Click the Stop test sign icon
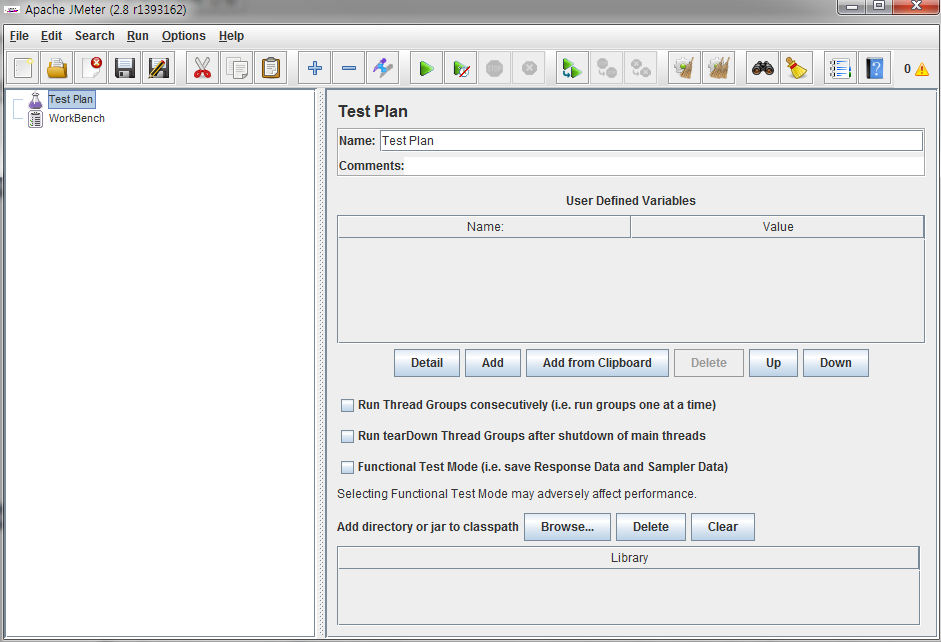941x642 pixels. [x=495, y=68]
